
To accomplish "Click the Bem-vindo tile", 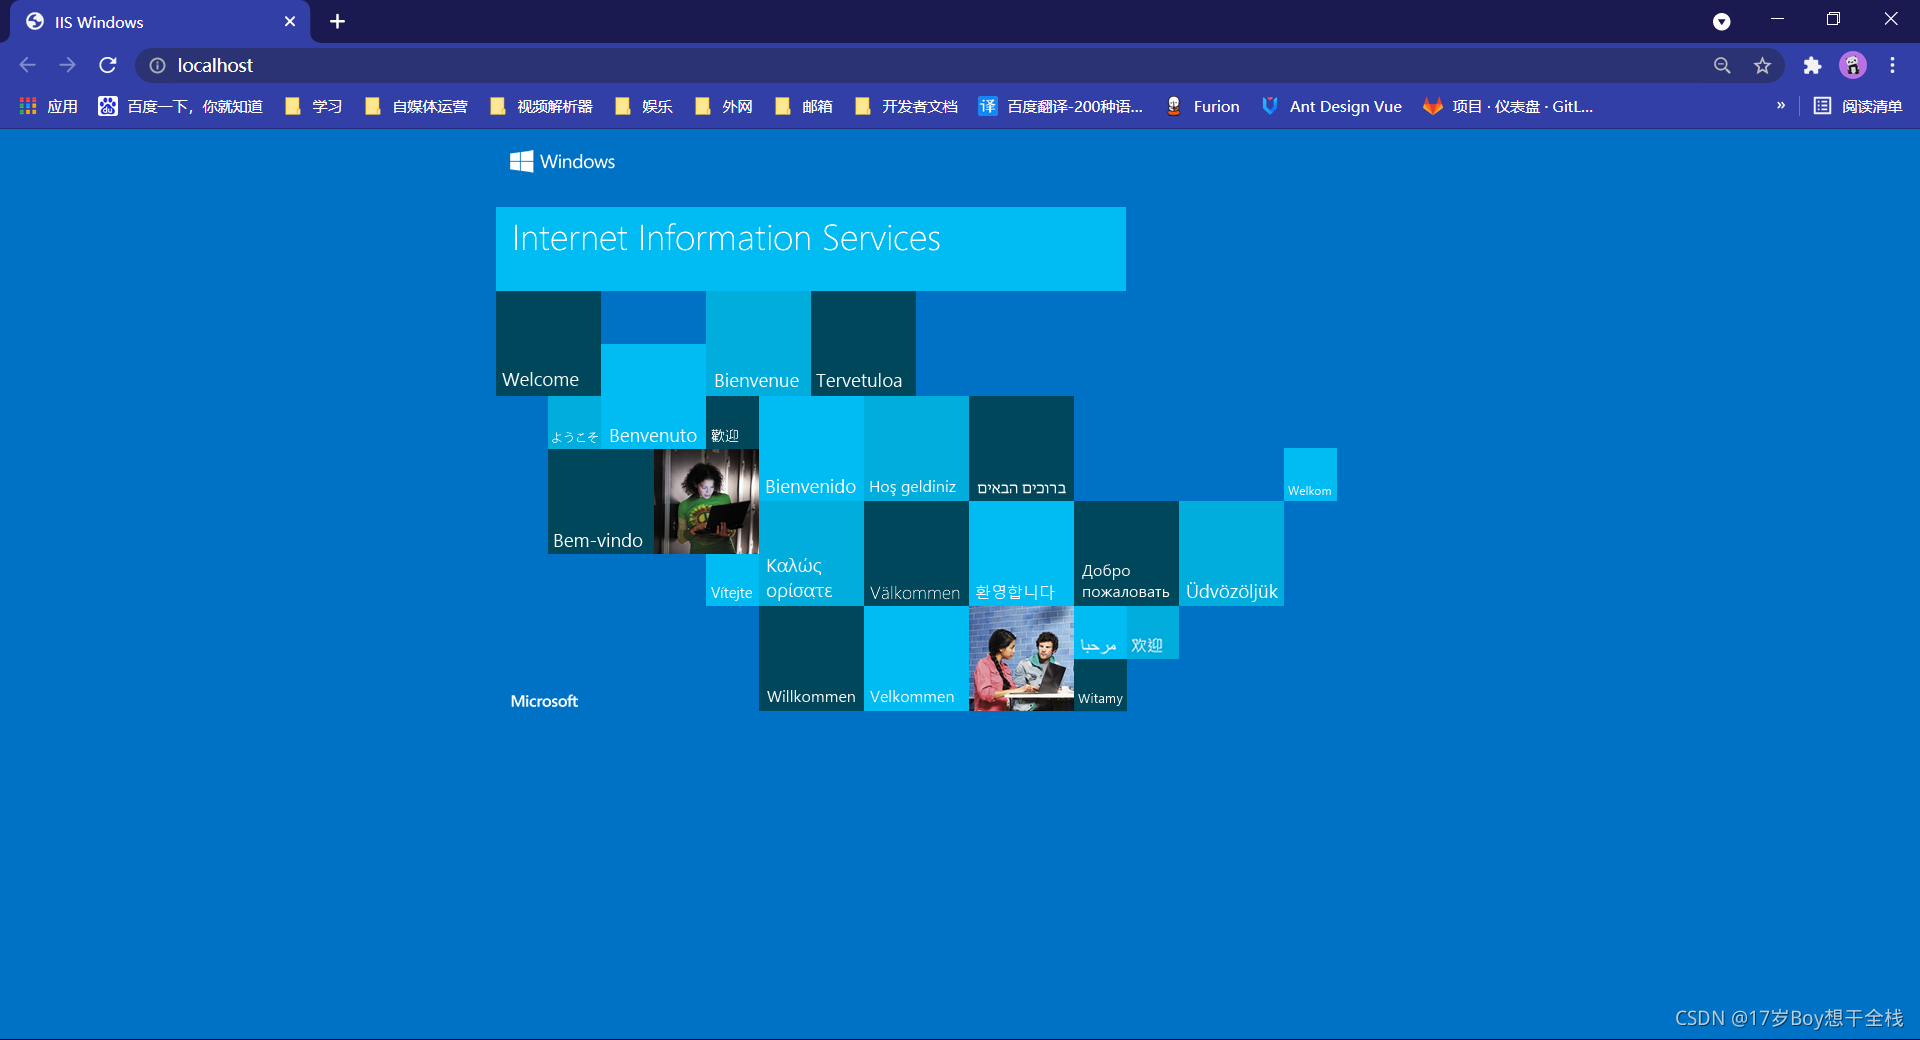I will click(600, 501).
